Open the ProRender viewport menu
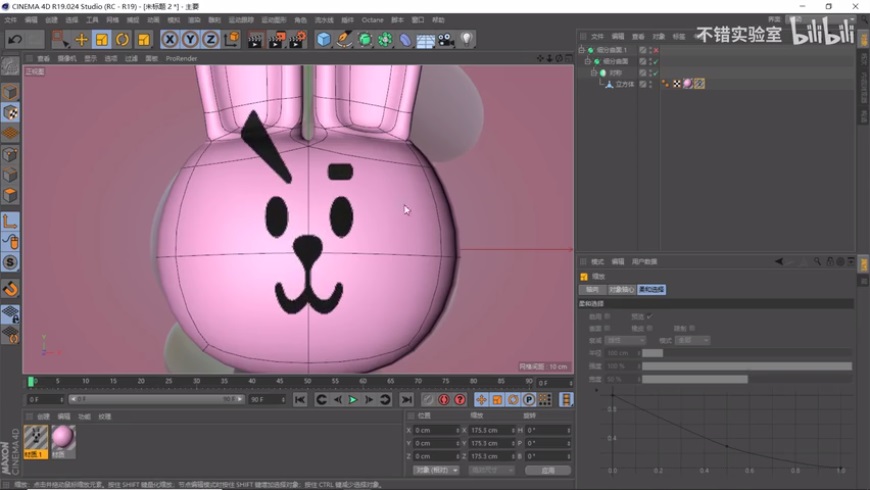The width and height of the screenshot is (870, 490). (181, 58)
